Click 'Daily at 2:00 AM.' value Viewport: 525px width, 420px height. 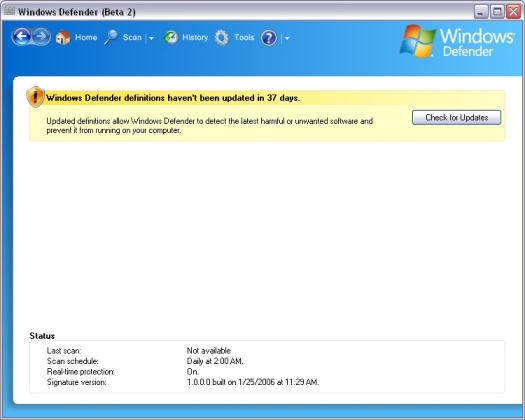215,361
